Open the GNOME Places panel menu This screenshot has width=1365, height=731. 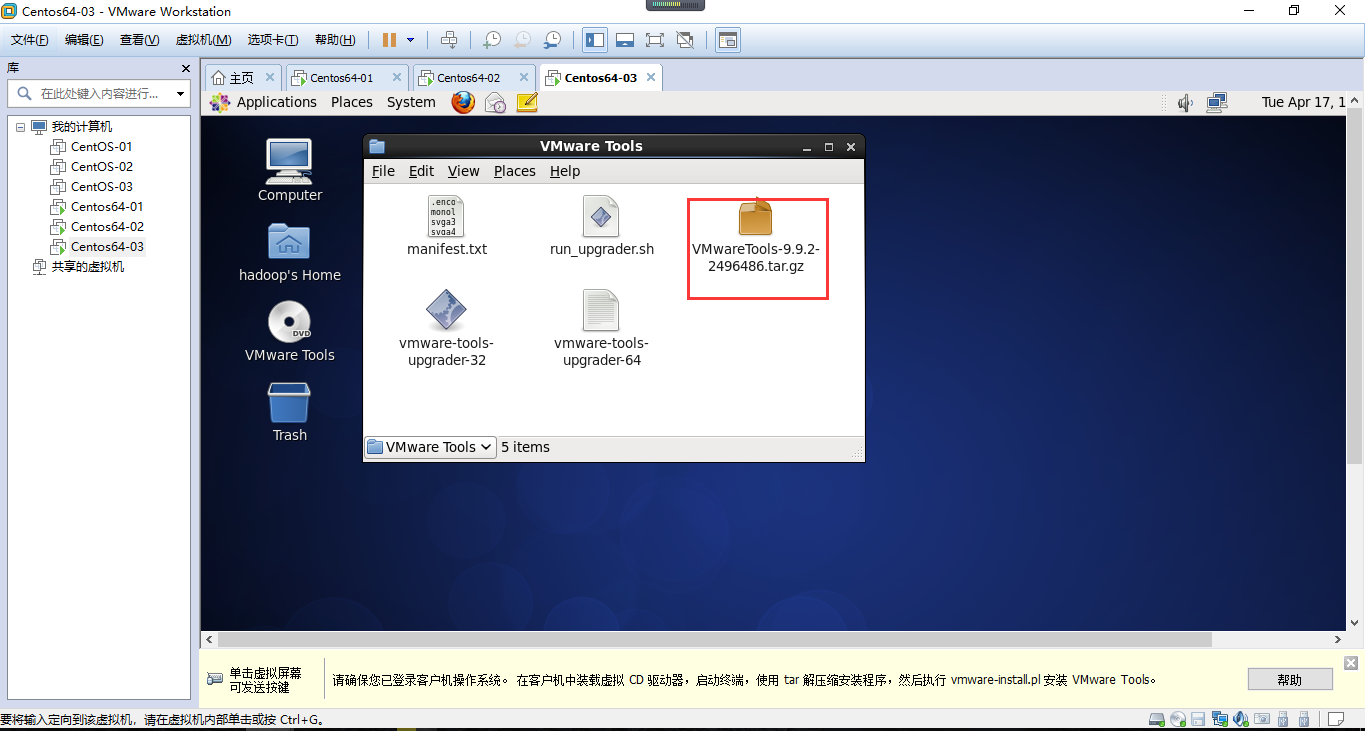coord(352,102)
